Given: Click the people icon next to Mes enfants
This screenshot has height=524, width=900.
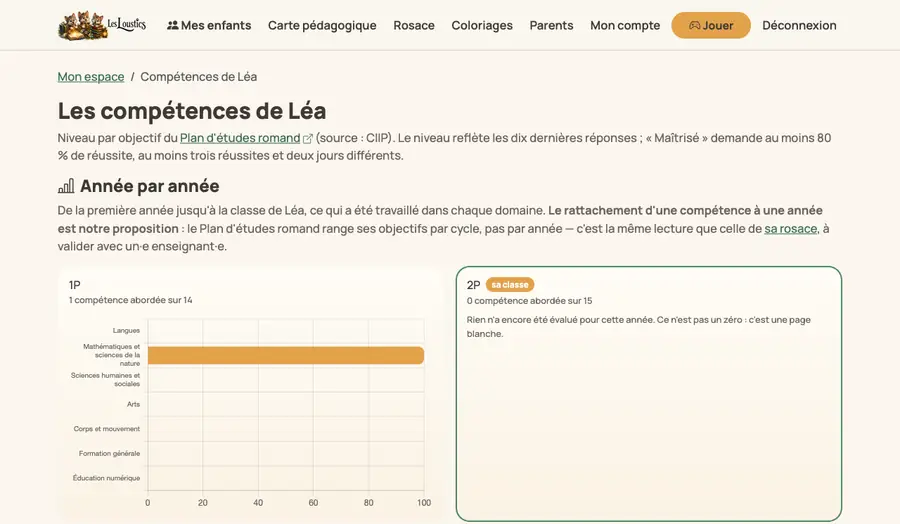Looking at the screenshot, I should pyautogui.click(x=172, y=25).
